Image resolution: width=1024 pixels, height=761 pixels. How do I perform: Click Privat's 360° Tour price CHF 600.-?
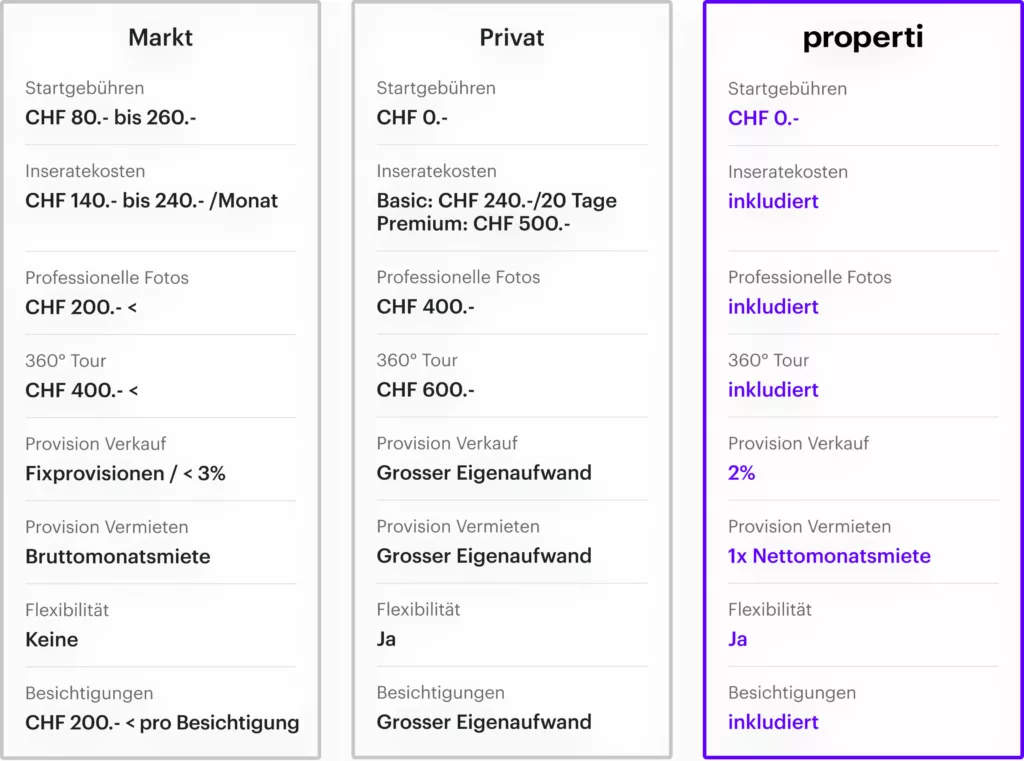click(425, 389)
